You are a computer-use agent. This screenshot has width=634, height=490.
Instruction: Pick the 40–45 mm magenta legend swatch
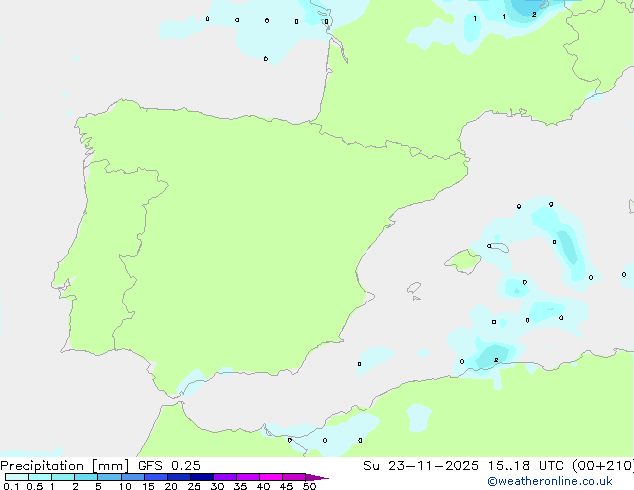pos(271,477)
